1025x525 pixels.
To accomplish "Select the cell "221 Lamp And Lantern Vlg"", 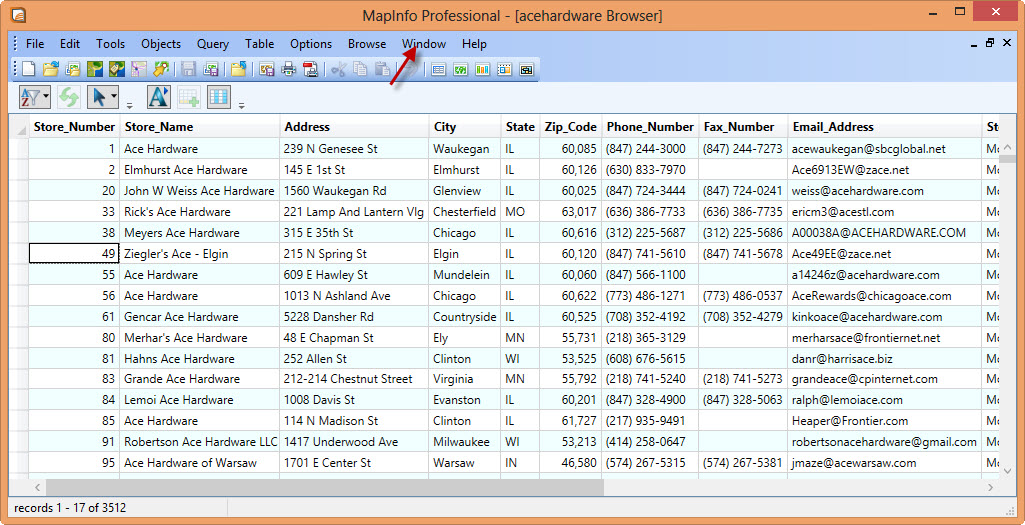I will (354, 212).
